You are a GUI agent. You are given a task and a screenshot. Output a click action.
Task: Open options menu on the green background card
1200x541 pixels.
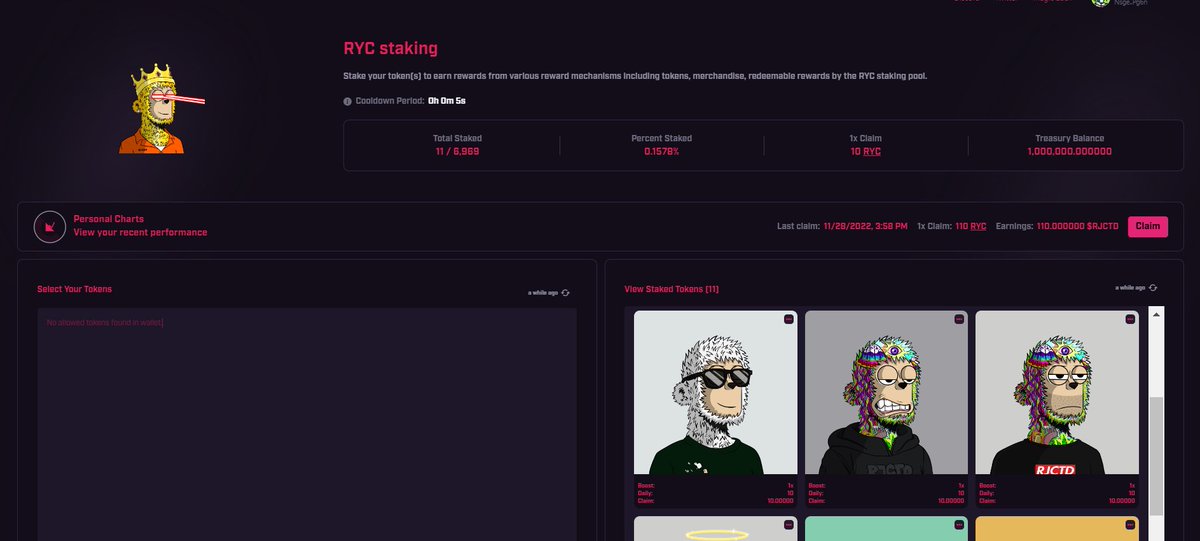(x=959, y=525)
